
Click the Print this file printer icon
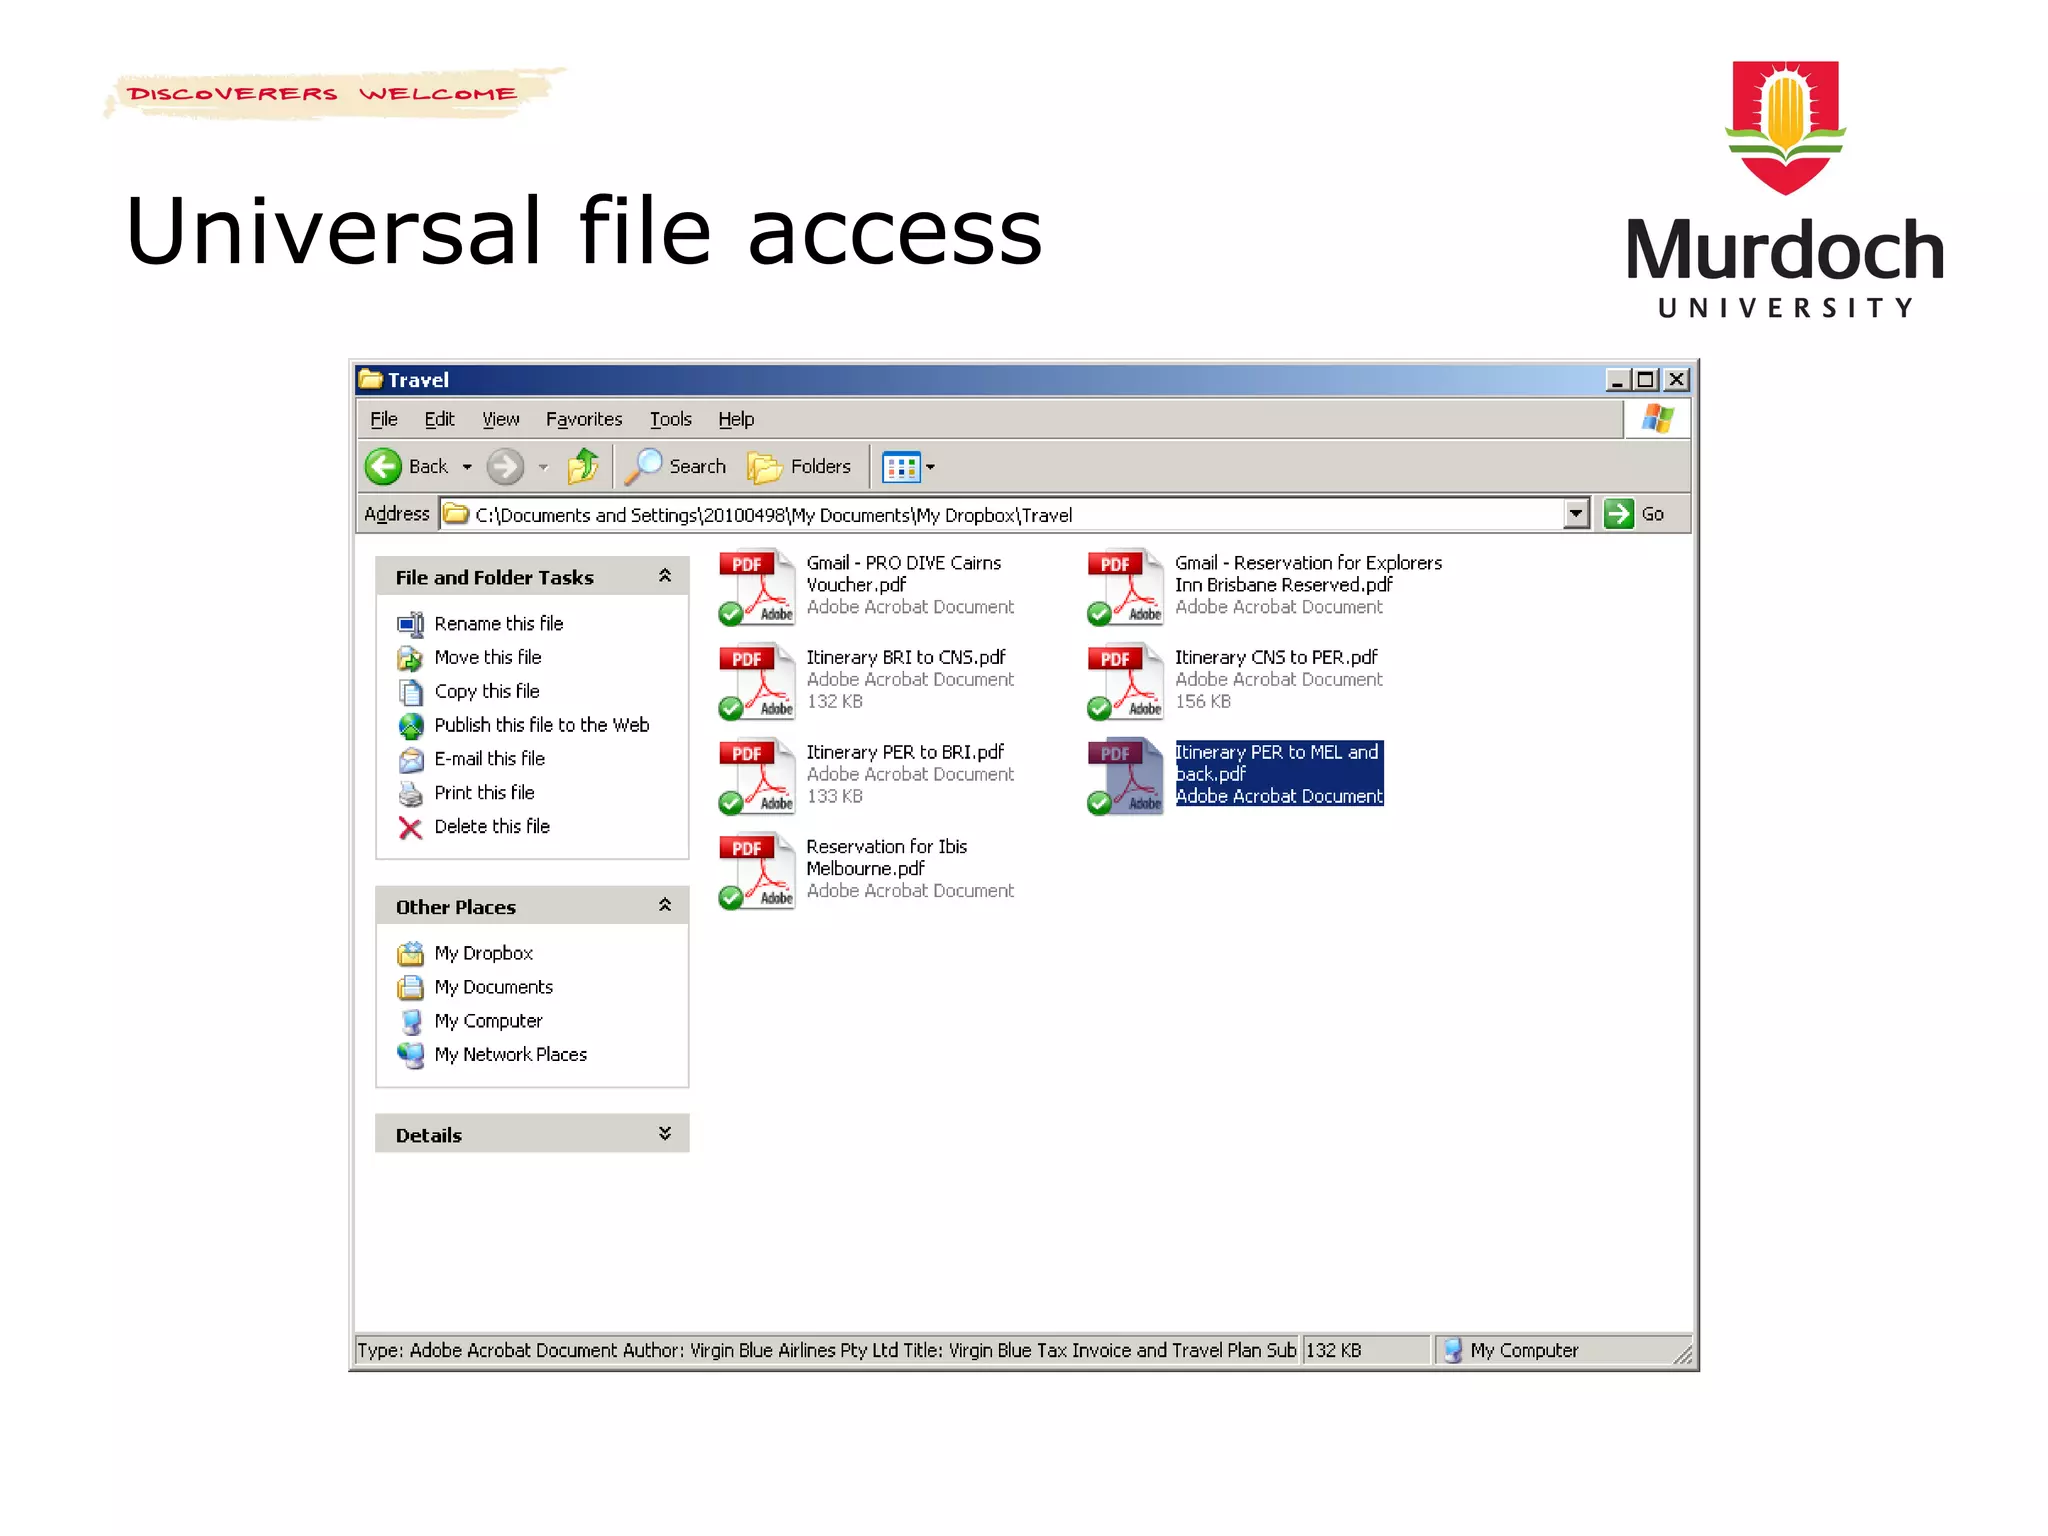[410, 794]
